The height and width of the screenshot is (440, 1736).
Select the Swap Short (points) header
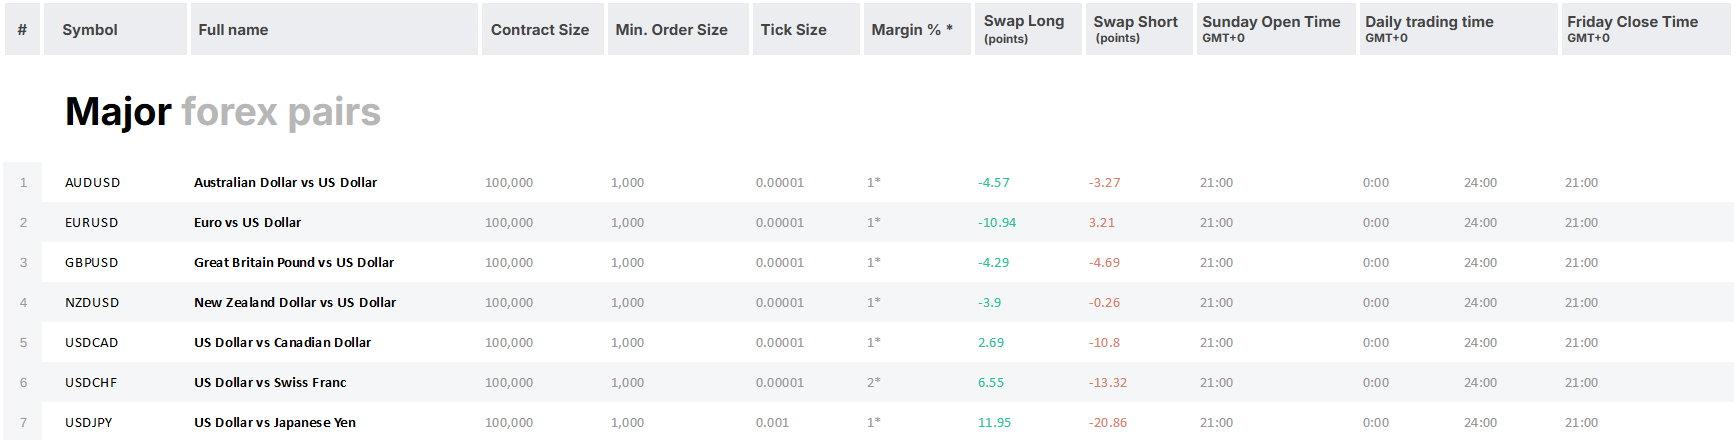point(1135,29)
